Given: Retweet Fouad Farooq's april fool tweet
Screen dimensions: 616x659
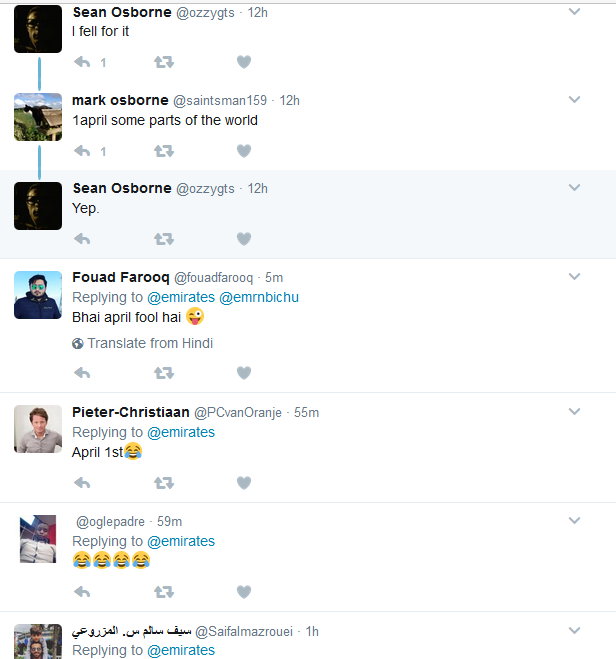Looking at the screenshot, I should [163, 373].
